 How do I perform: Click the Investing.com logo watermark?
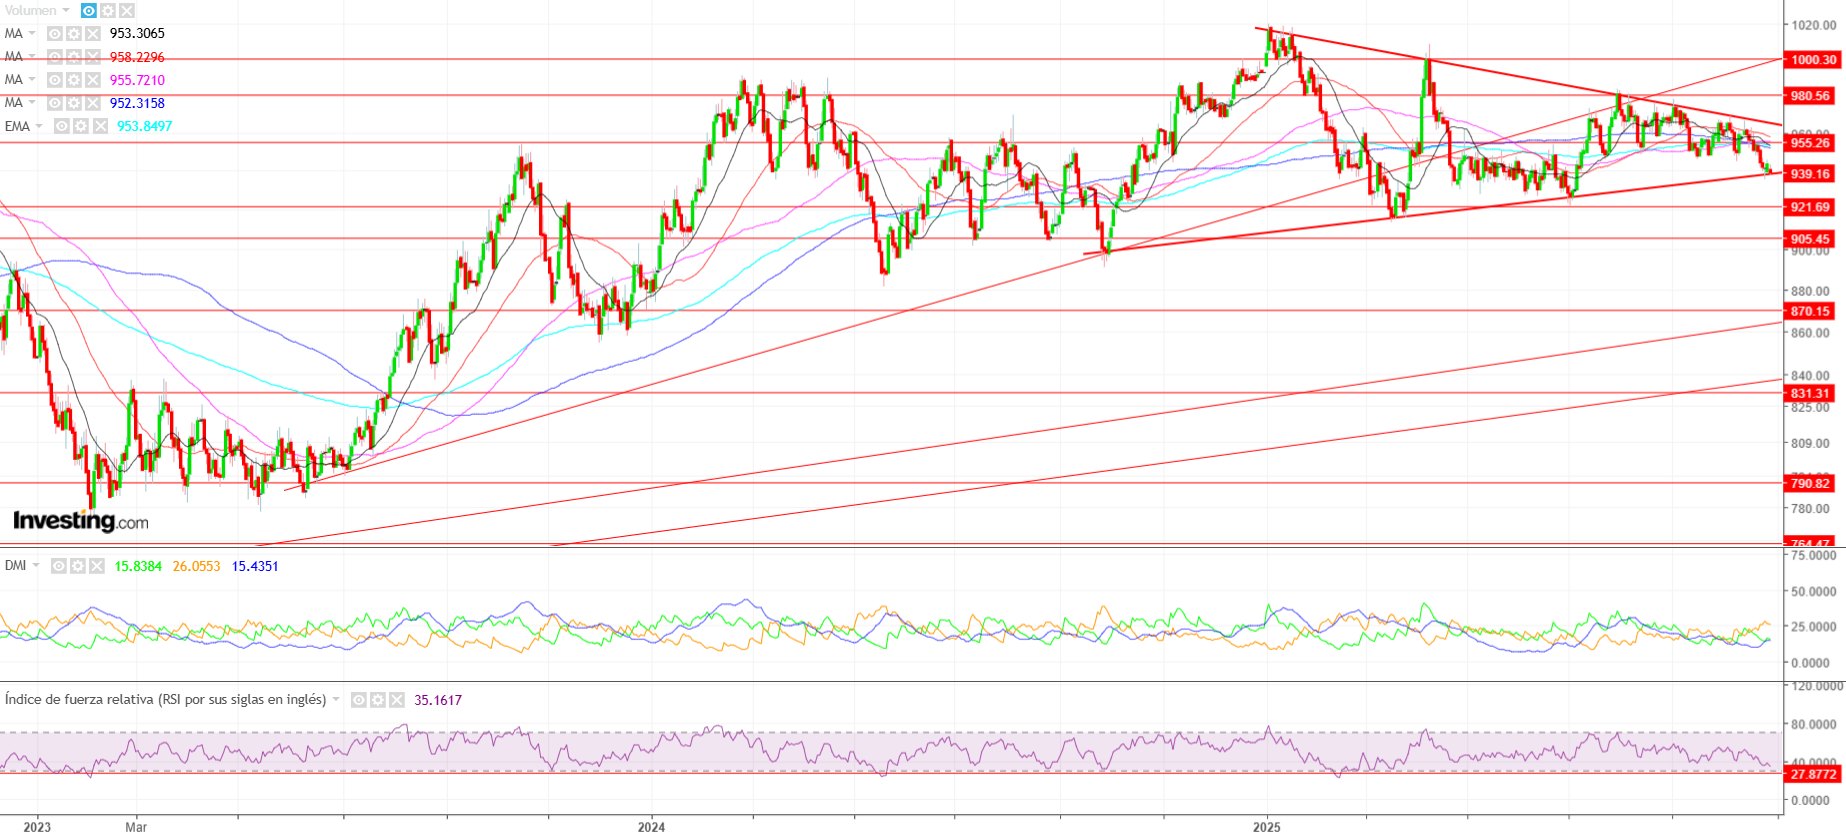coord(80,521)
